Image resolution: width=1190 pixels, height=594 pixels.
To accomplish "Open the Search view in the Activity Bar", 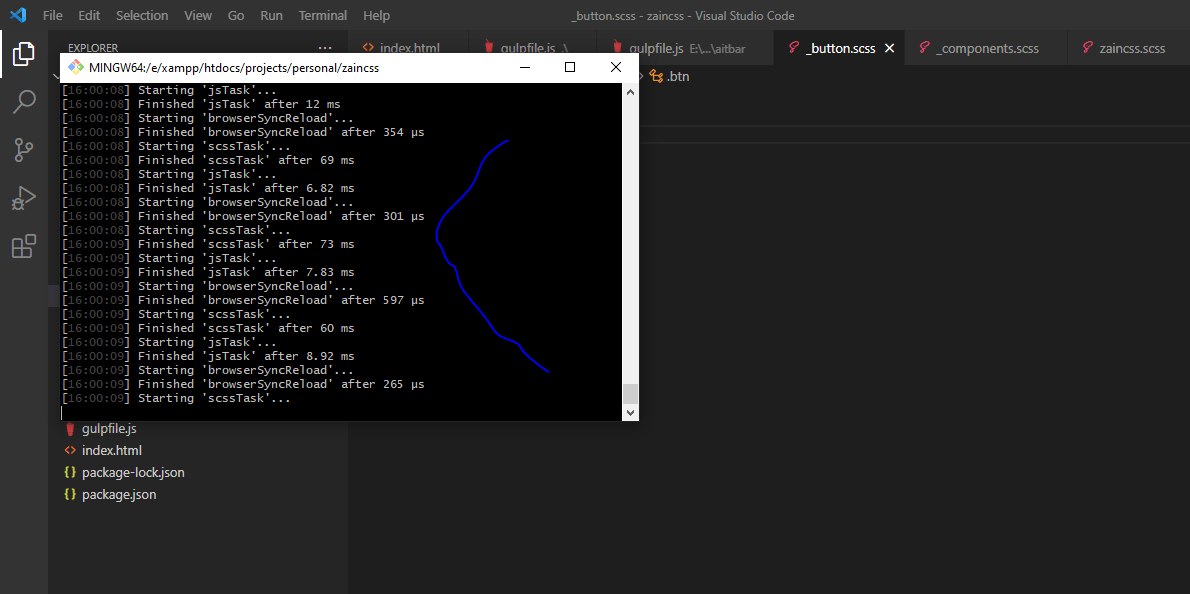I will [x=25, y=101].
